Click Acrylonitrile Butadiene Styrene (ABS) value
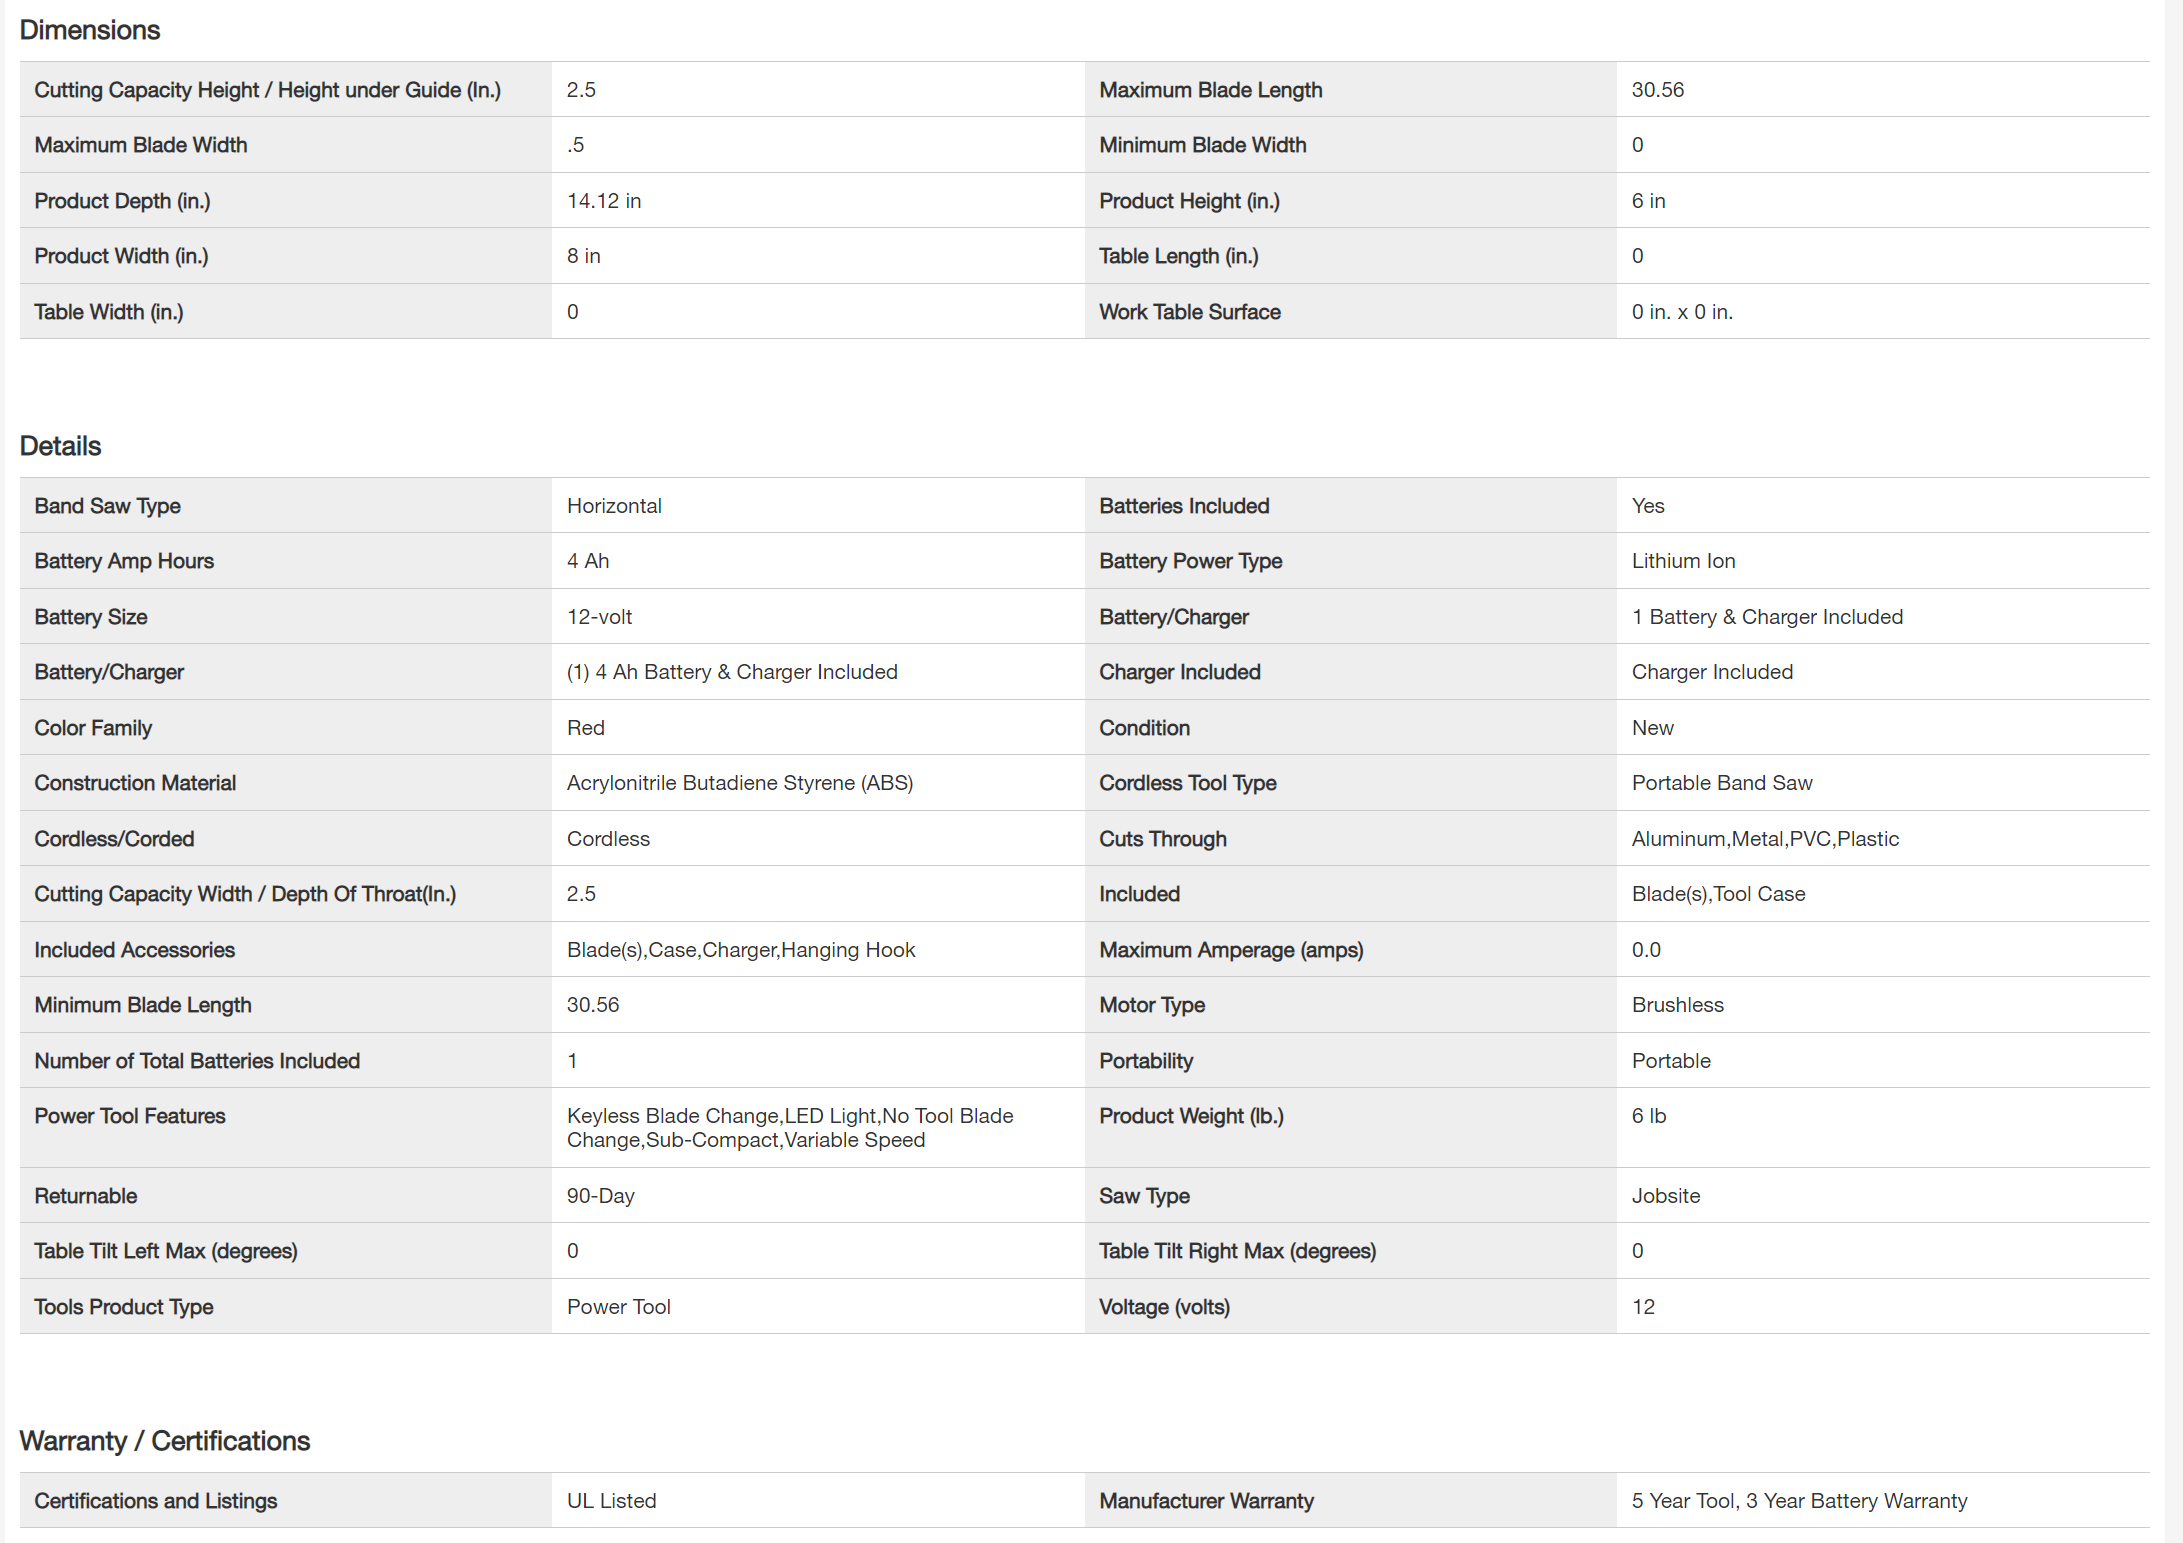Image resolution: width=2183 pixels, height=1543 pixels. (x=739, y=783)
